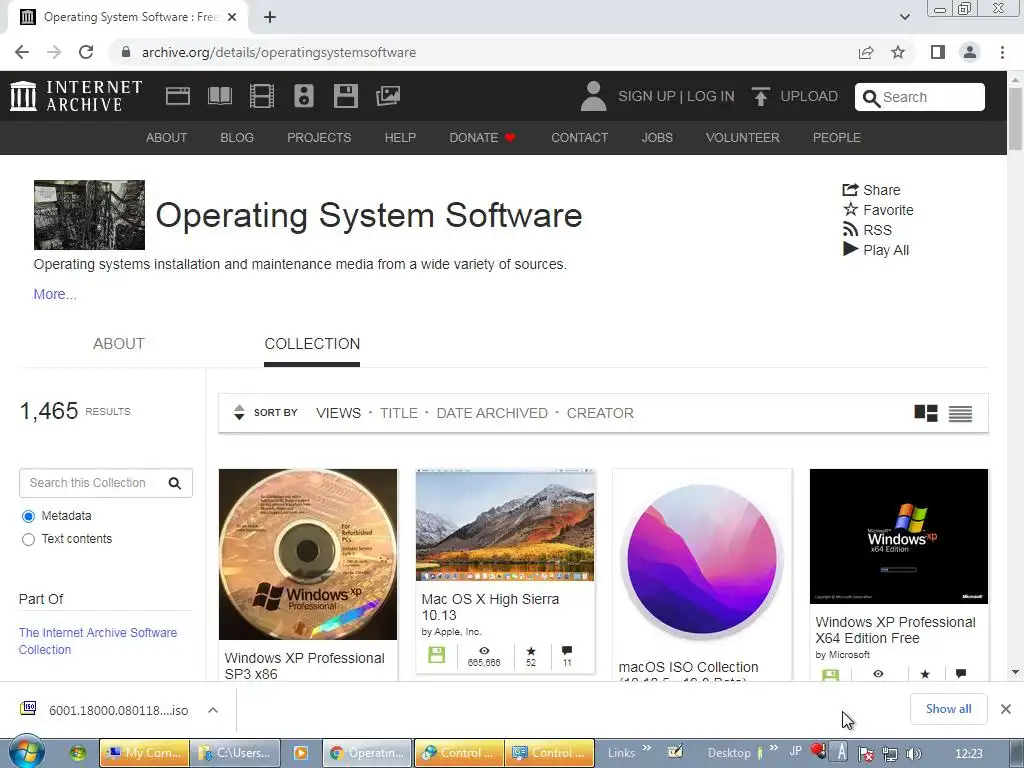The image size is (1024, 768).
Task: Open the BLOG menu link
Action: pyautogui.click(x=237, y=138)
